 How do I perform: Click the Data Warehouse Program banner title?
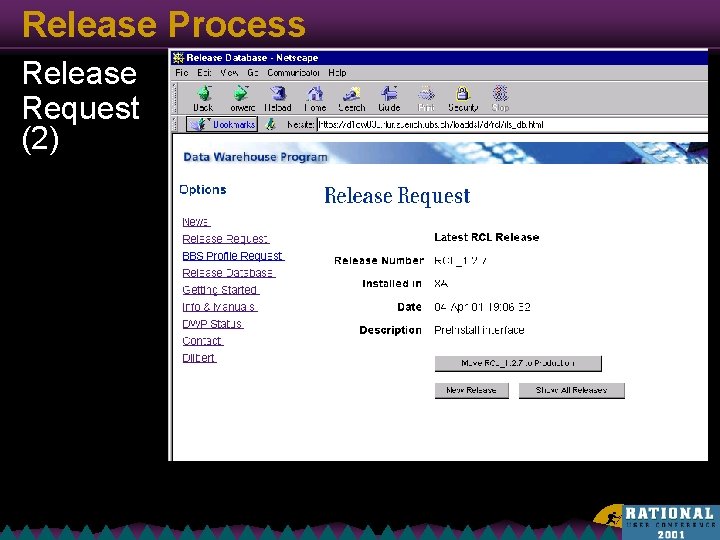pos(255,157)
